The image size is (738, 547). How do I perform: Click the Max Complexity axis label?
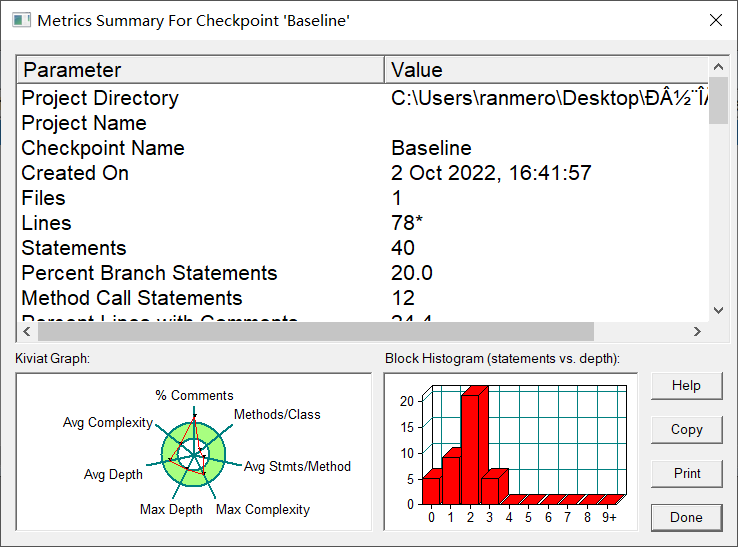263,509
